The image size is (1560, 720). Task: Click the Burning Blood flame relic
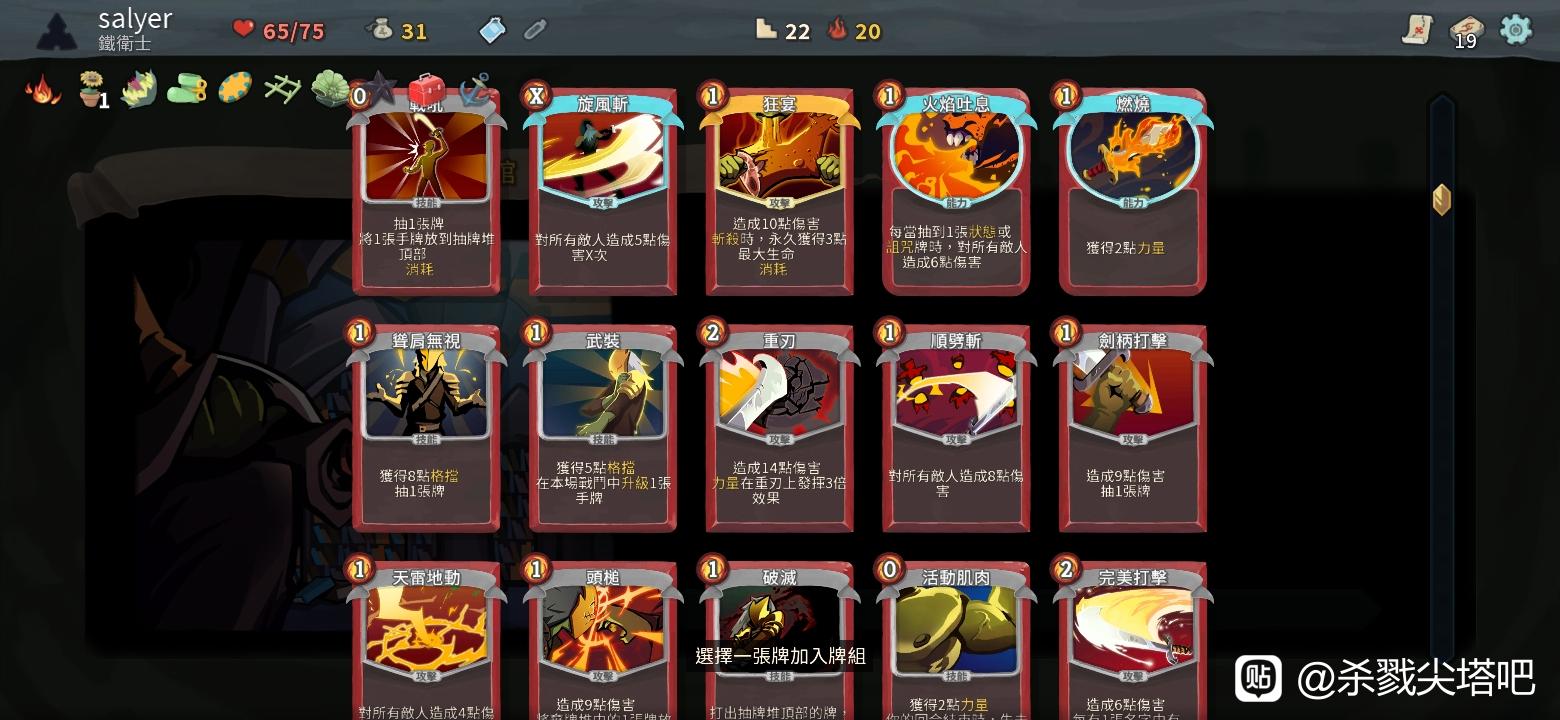point(42,90)
